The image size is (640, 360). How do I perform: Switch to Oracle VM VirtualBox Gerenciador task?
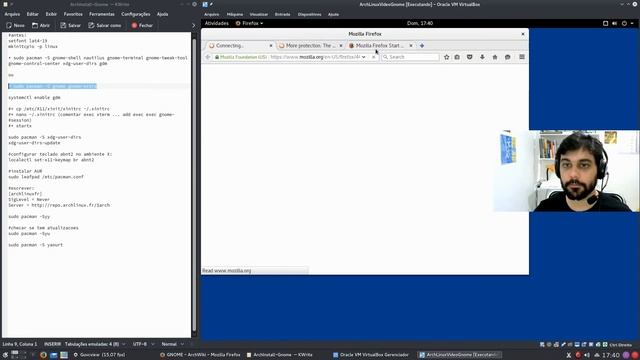coord(371,355)
